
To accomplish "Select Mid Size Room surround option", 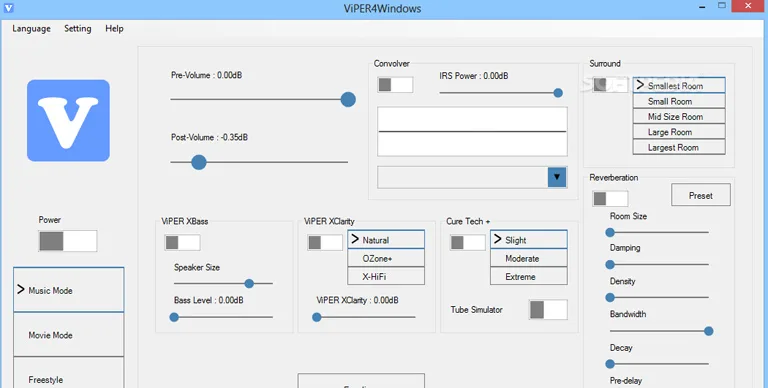I will (x=679, y=116).
